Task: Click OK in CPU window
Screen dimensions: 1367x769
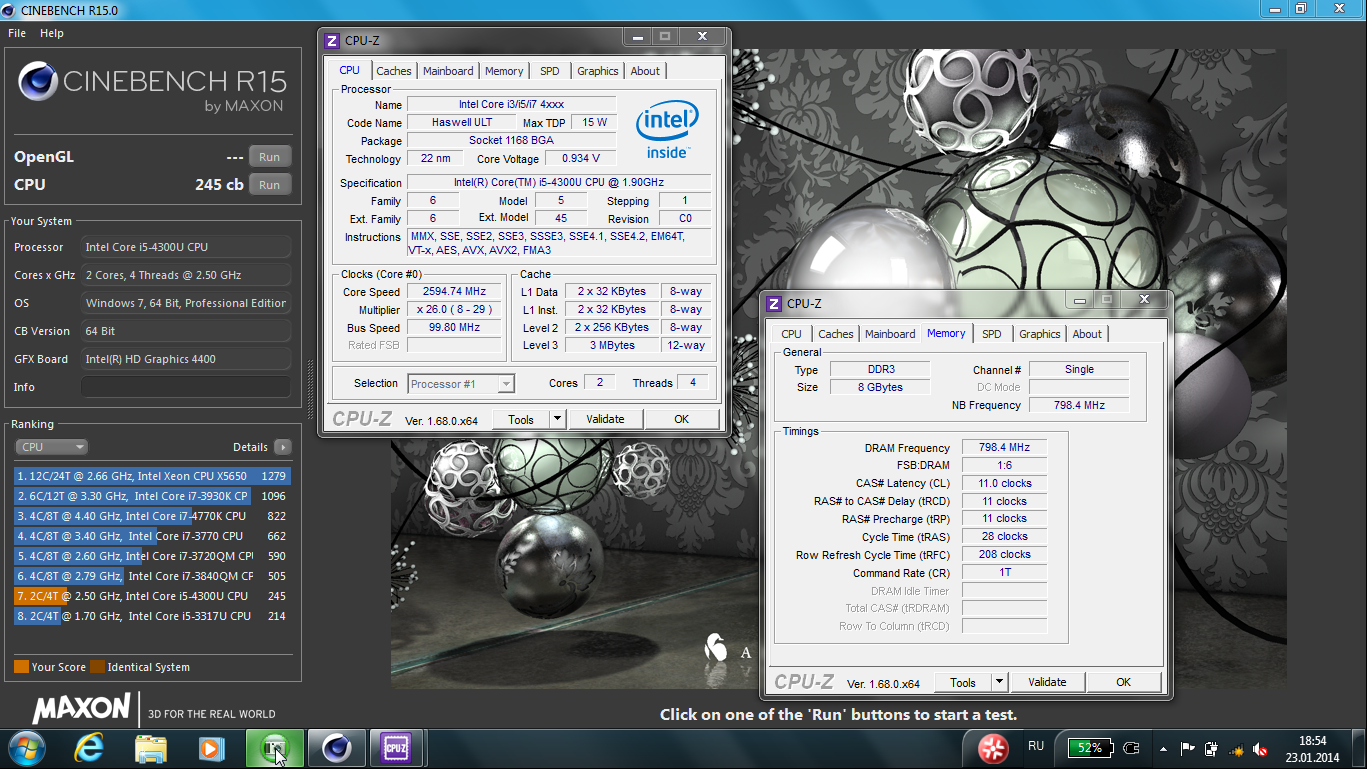Action: point(681,419)
